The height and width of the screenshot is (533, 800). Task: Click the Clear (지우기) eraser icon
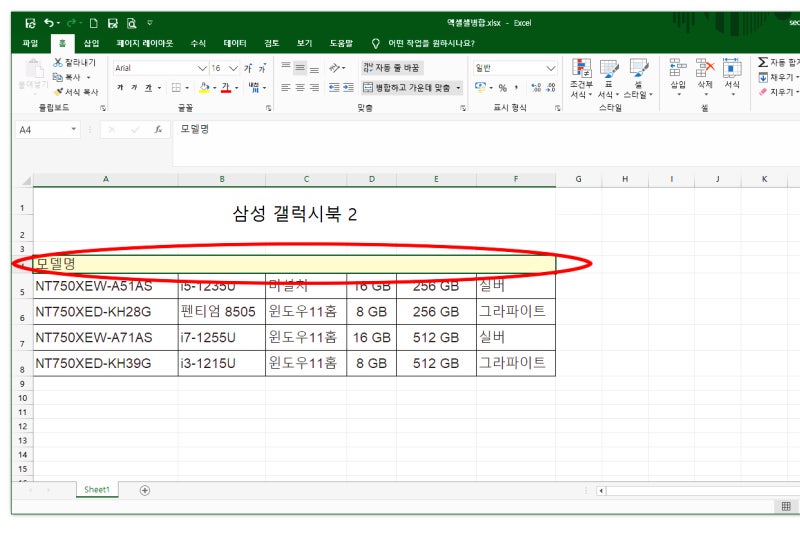point(763,92)
